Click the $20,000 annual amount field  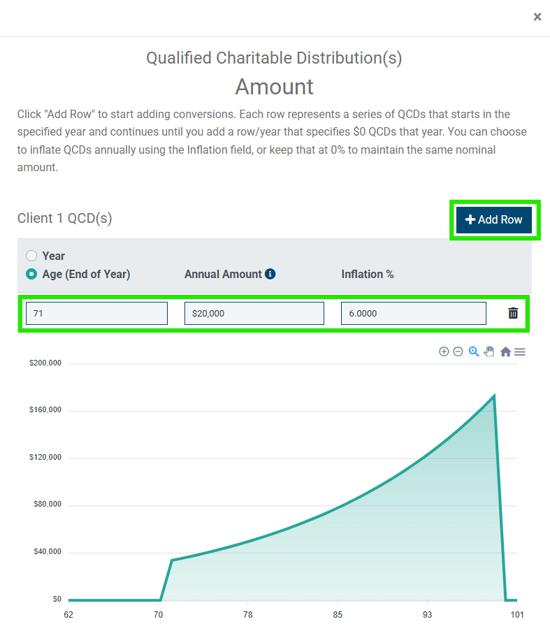coord(254,313)
